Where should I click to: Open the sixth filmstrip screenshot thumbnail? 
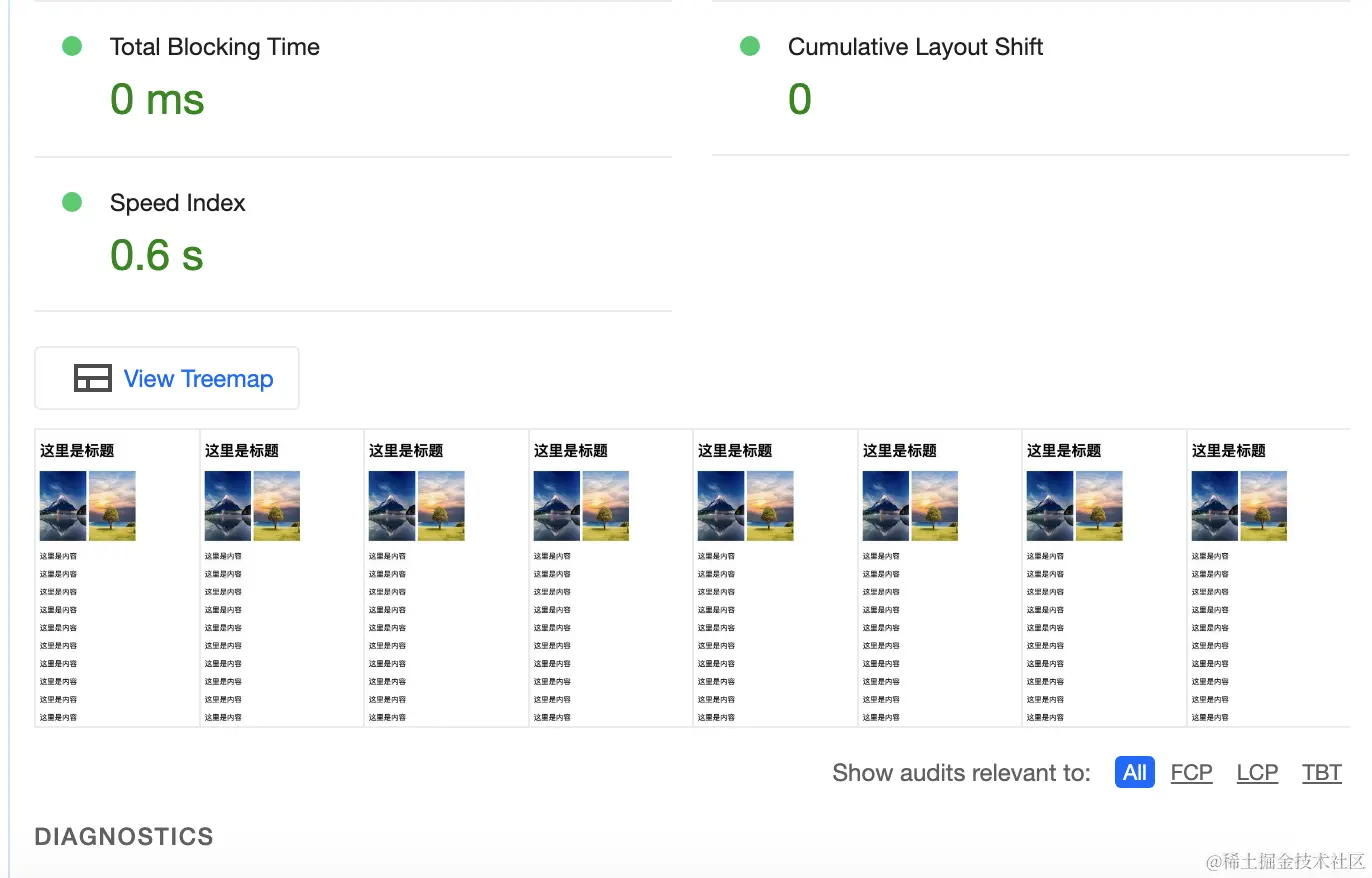tap(939, 578)
